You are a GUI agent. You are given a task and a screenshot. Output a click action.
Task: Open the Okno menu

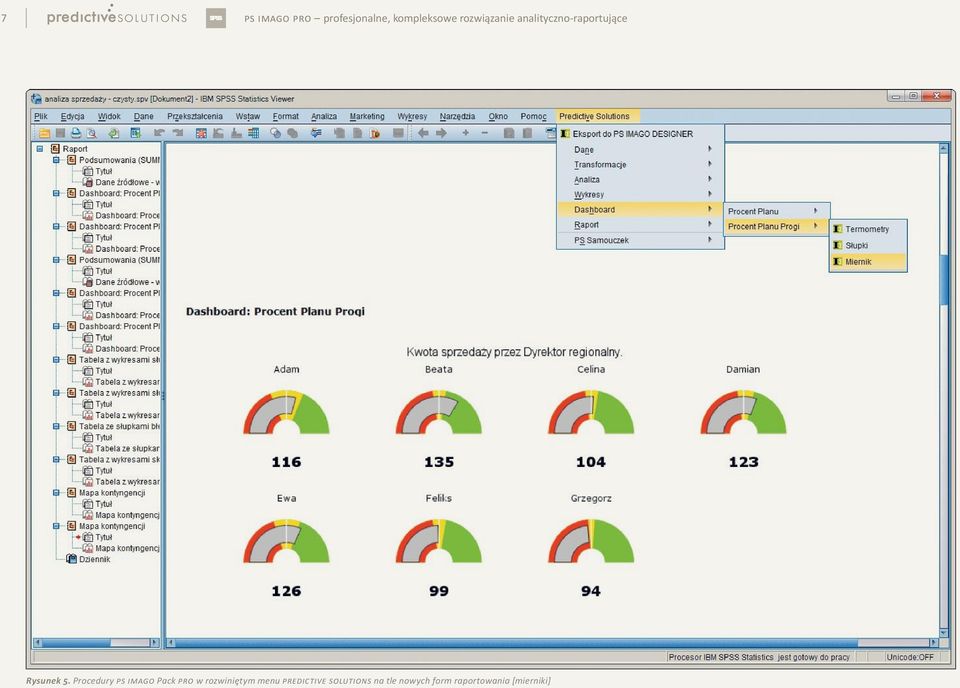(498, 116)
